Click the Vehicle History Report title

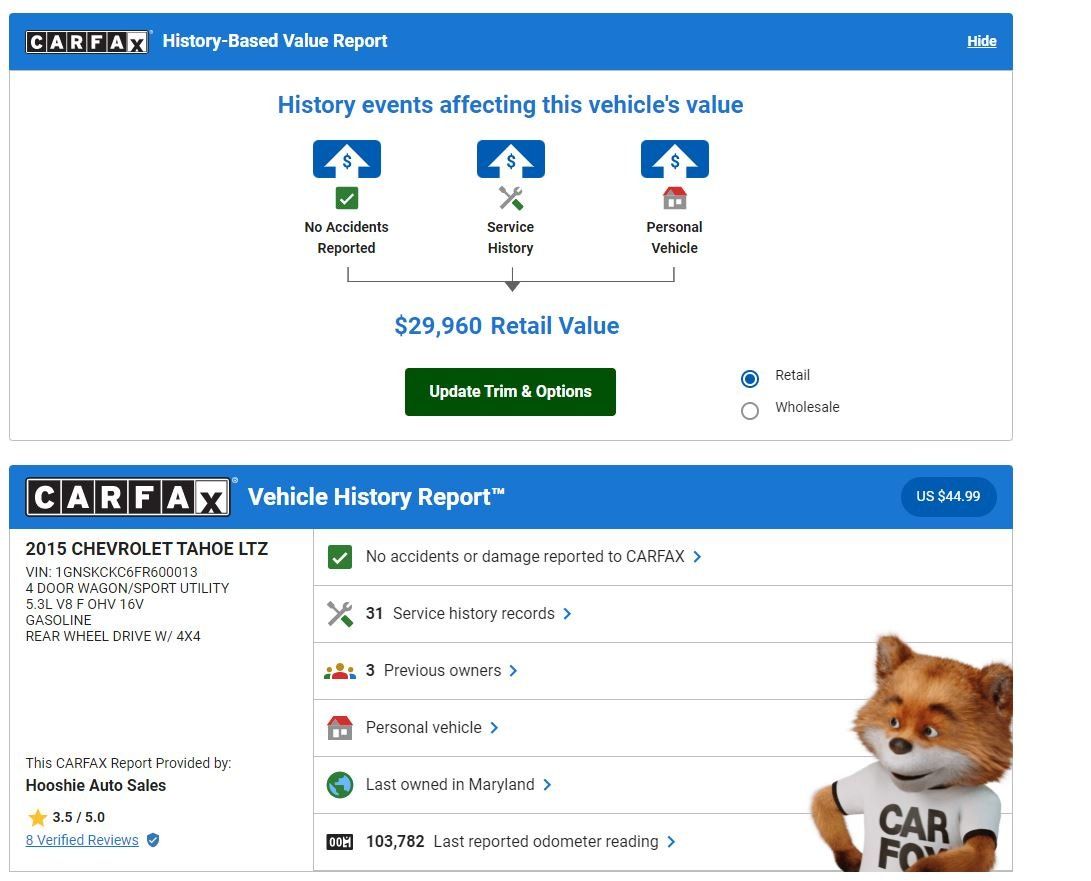point(376,497)
